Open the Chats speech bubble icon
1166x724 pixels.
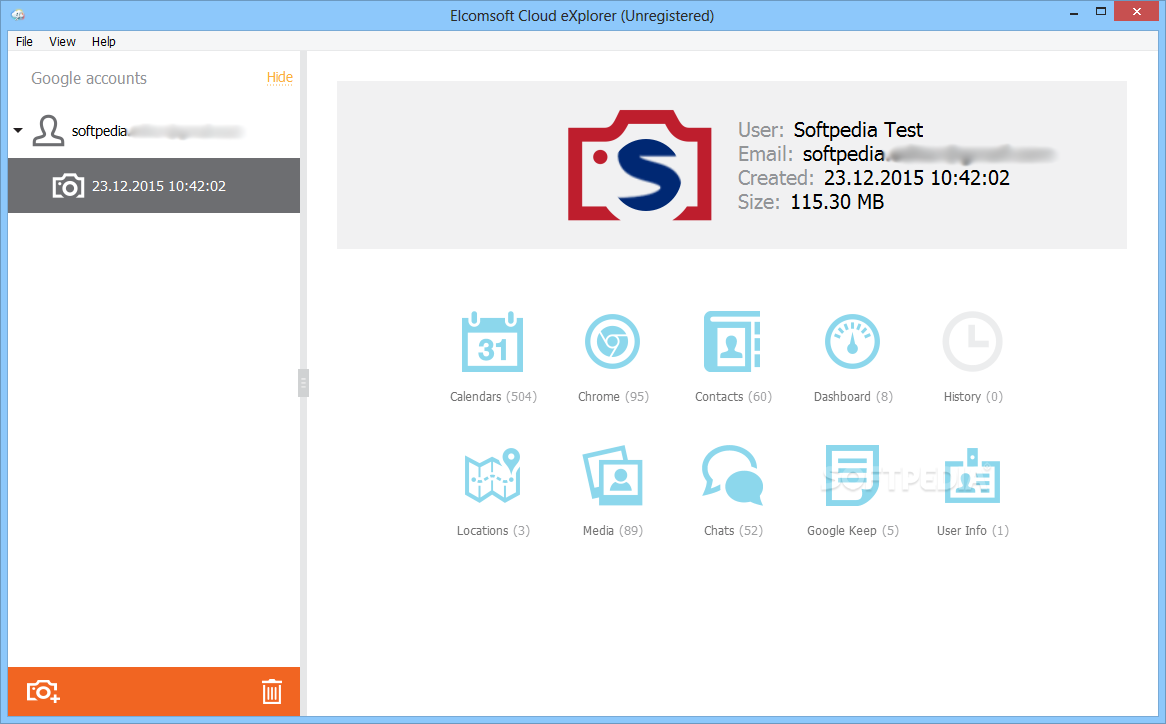coord(732,476)
